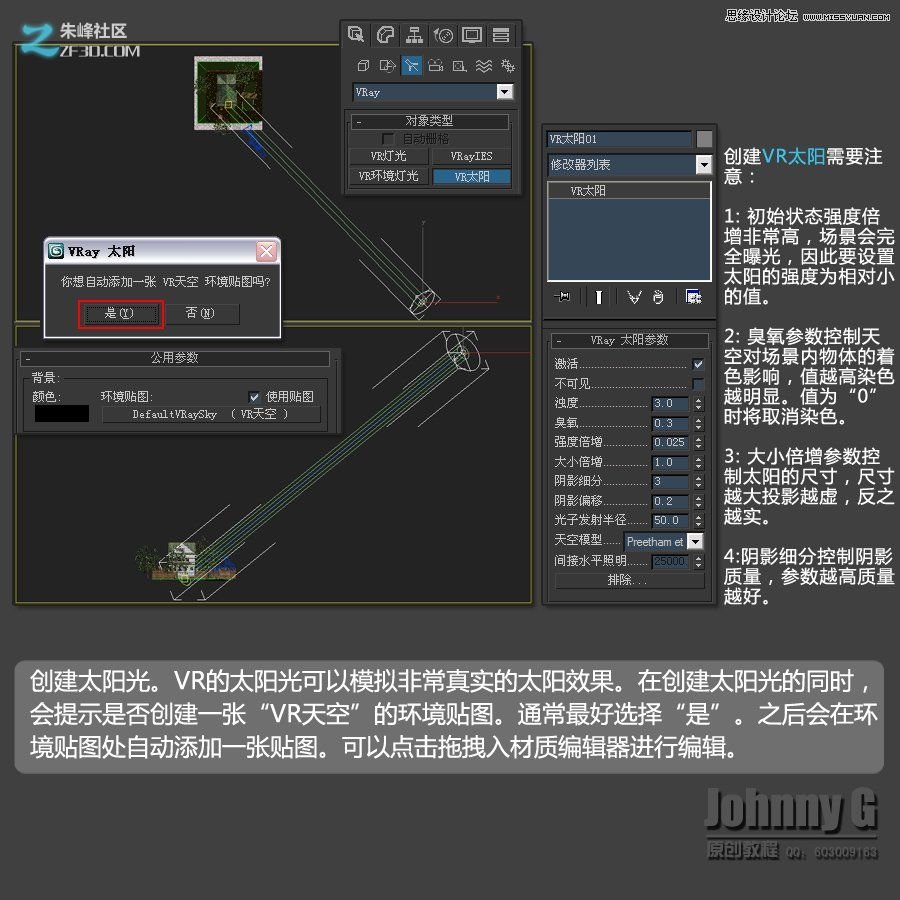Open Configure Modifier Sets icon

click(694, 297)
